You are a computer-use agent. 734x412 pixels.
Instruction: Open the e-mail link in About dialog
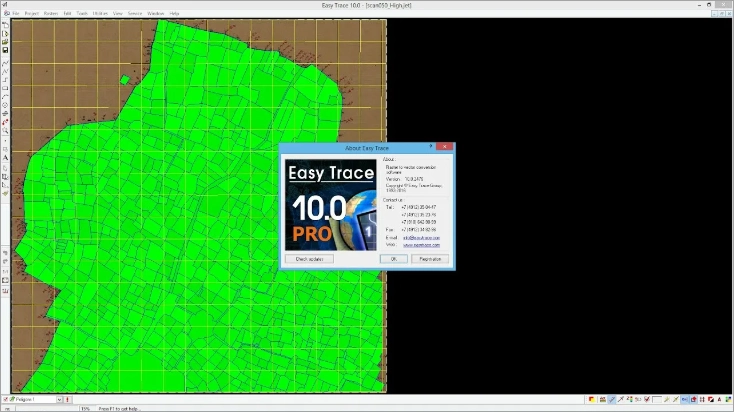(421, 238)
